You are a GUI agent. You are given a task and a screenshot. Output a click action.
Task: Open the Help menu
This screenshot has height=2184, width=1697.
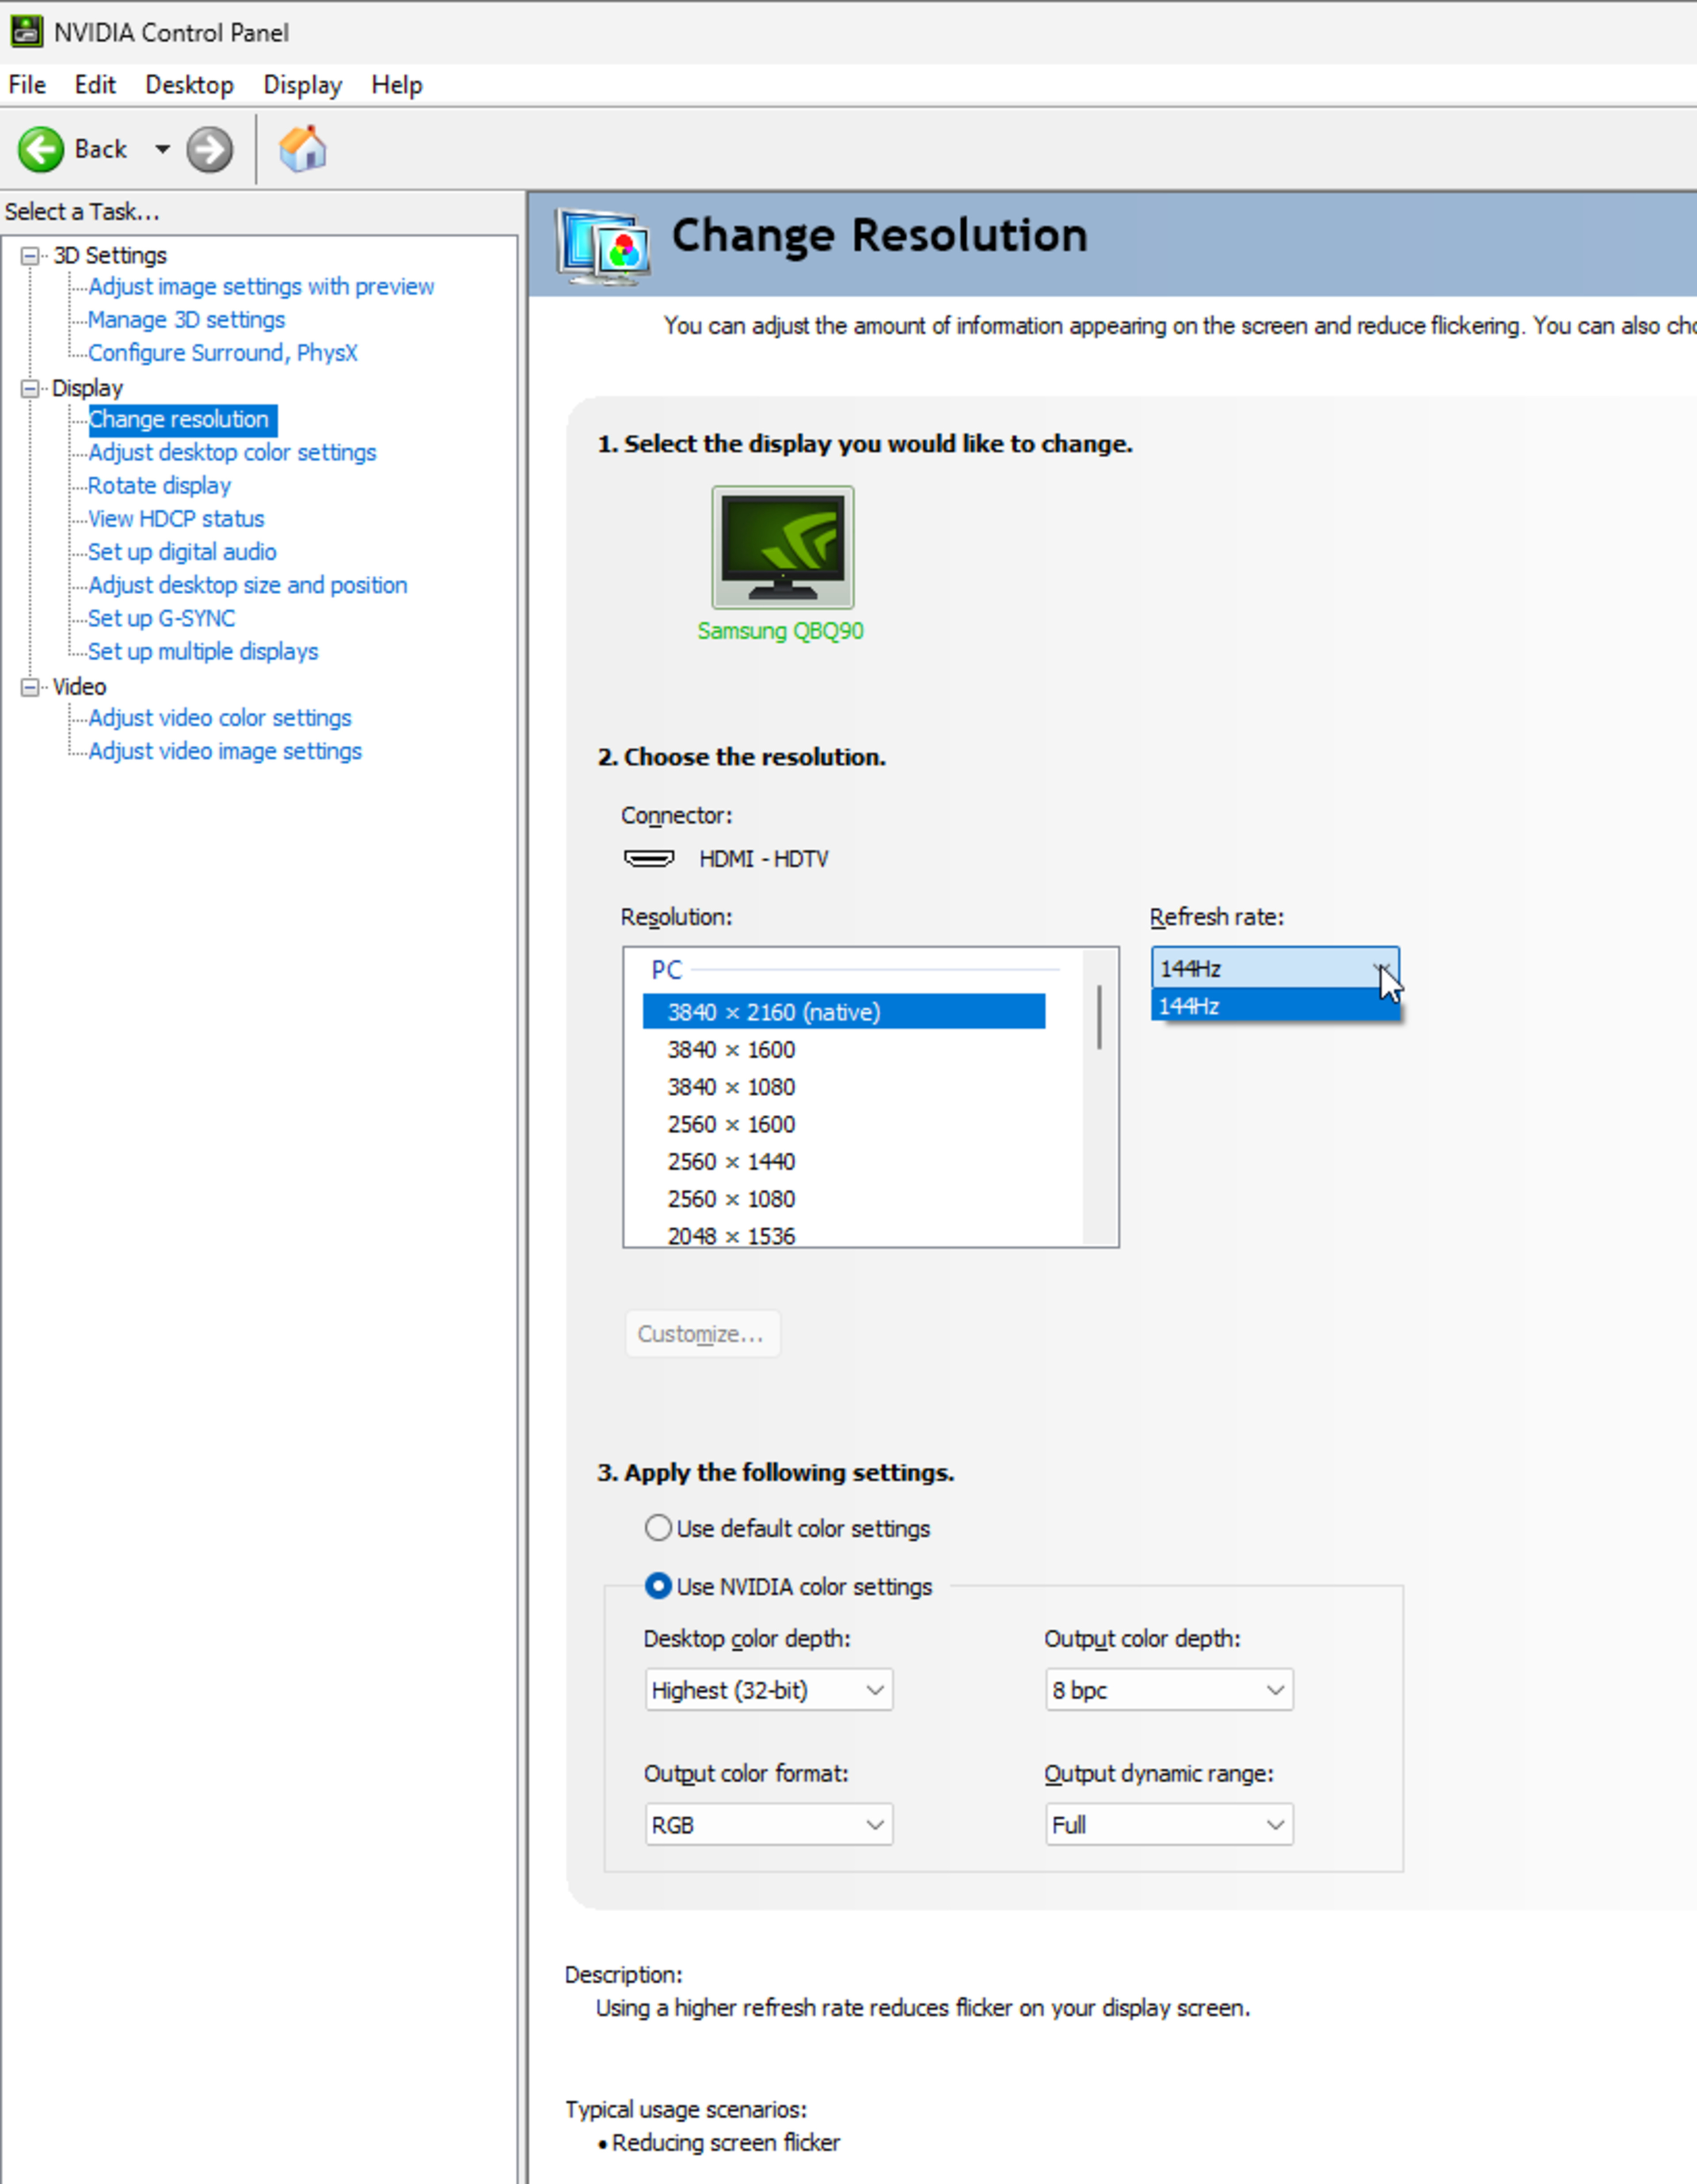pyautogui.click(x=396, y=85)
